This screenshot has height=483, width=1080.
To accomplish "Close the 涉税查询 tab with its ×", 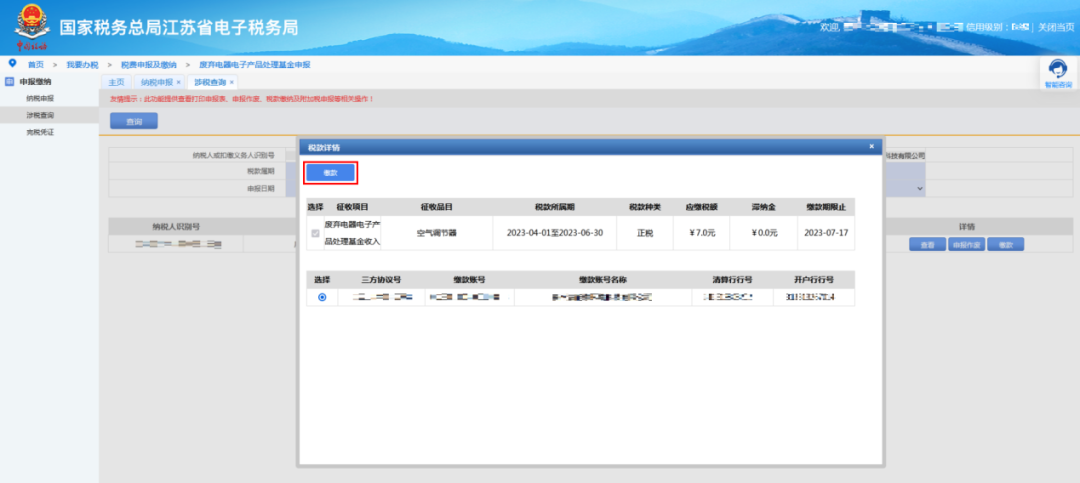I will tap(231, 82).
